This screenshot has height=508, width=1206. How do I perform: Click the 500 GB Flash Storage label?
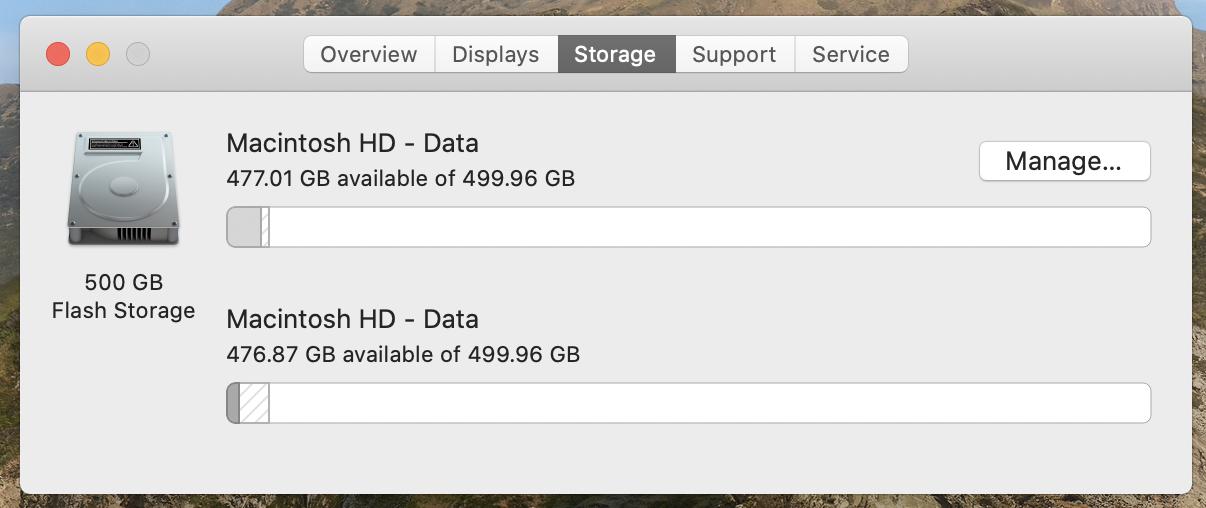(x=123, y=297)
